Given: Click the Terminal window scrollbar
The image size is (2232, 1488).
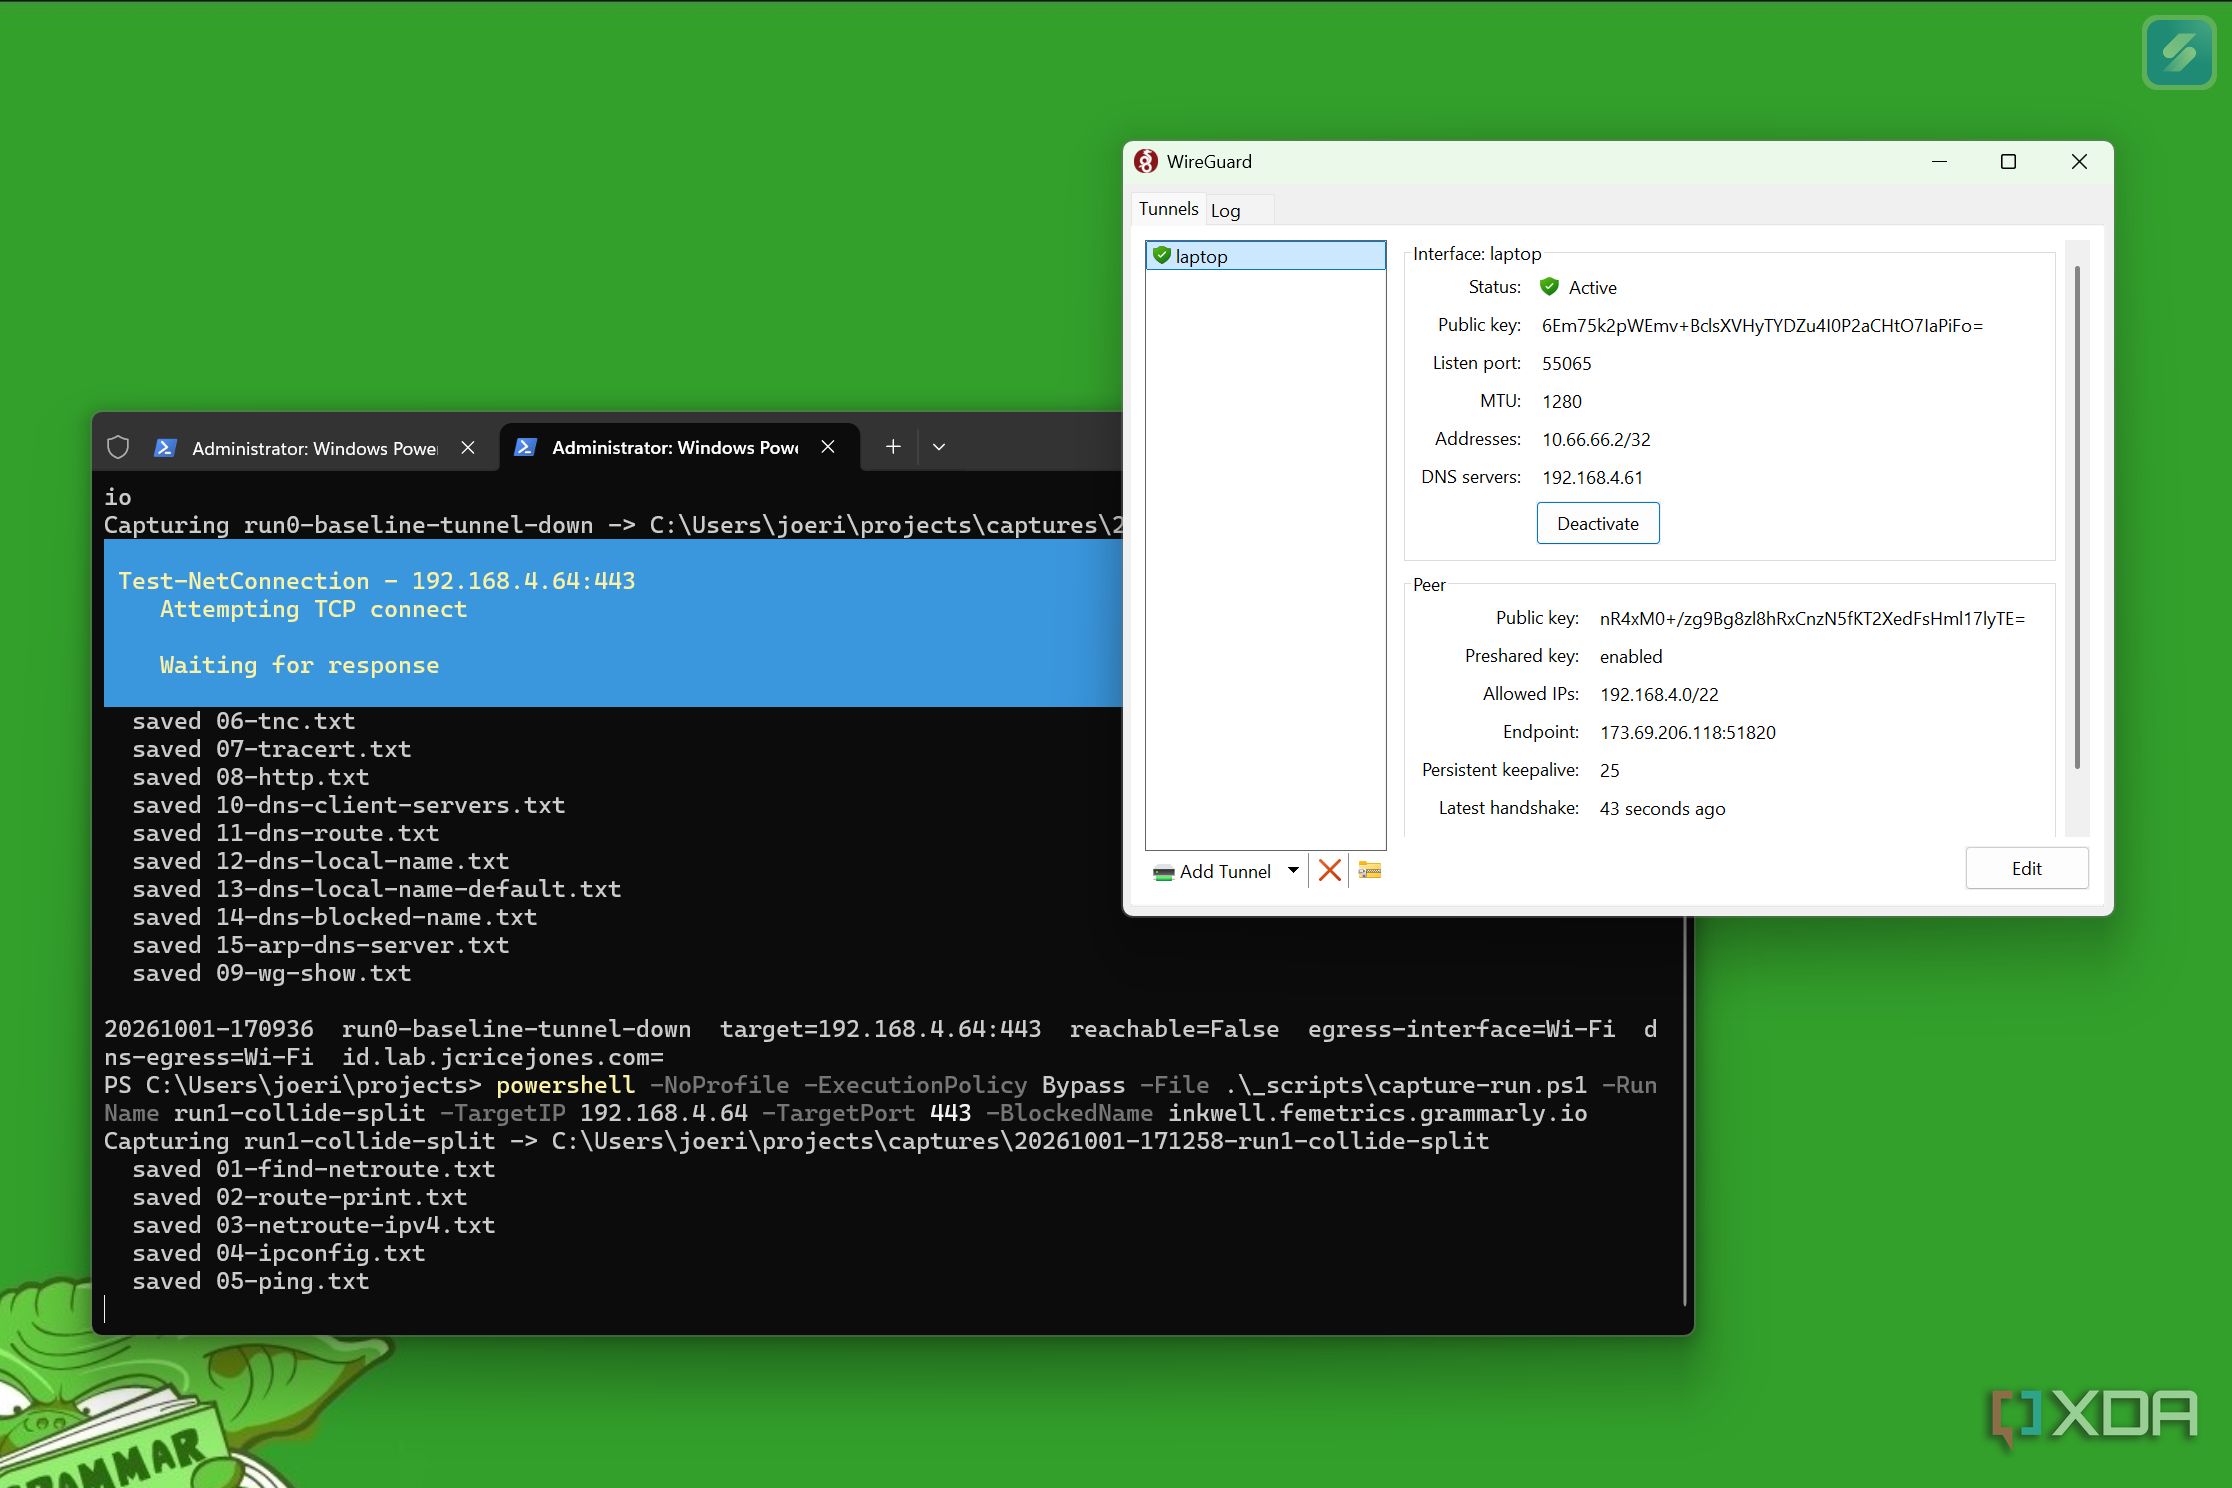Looking at the screenshot, I should click(1685, 1110).
